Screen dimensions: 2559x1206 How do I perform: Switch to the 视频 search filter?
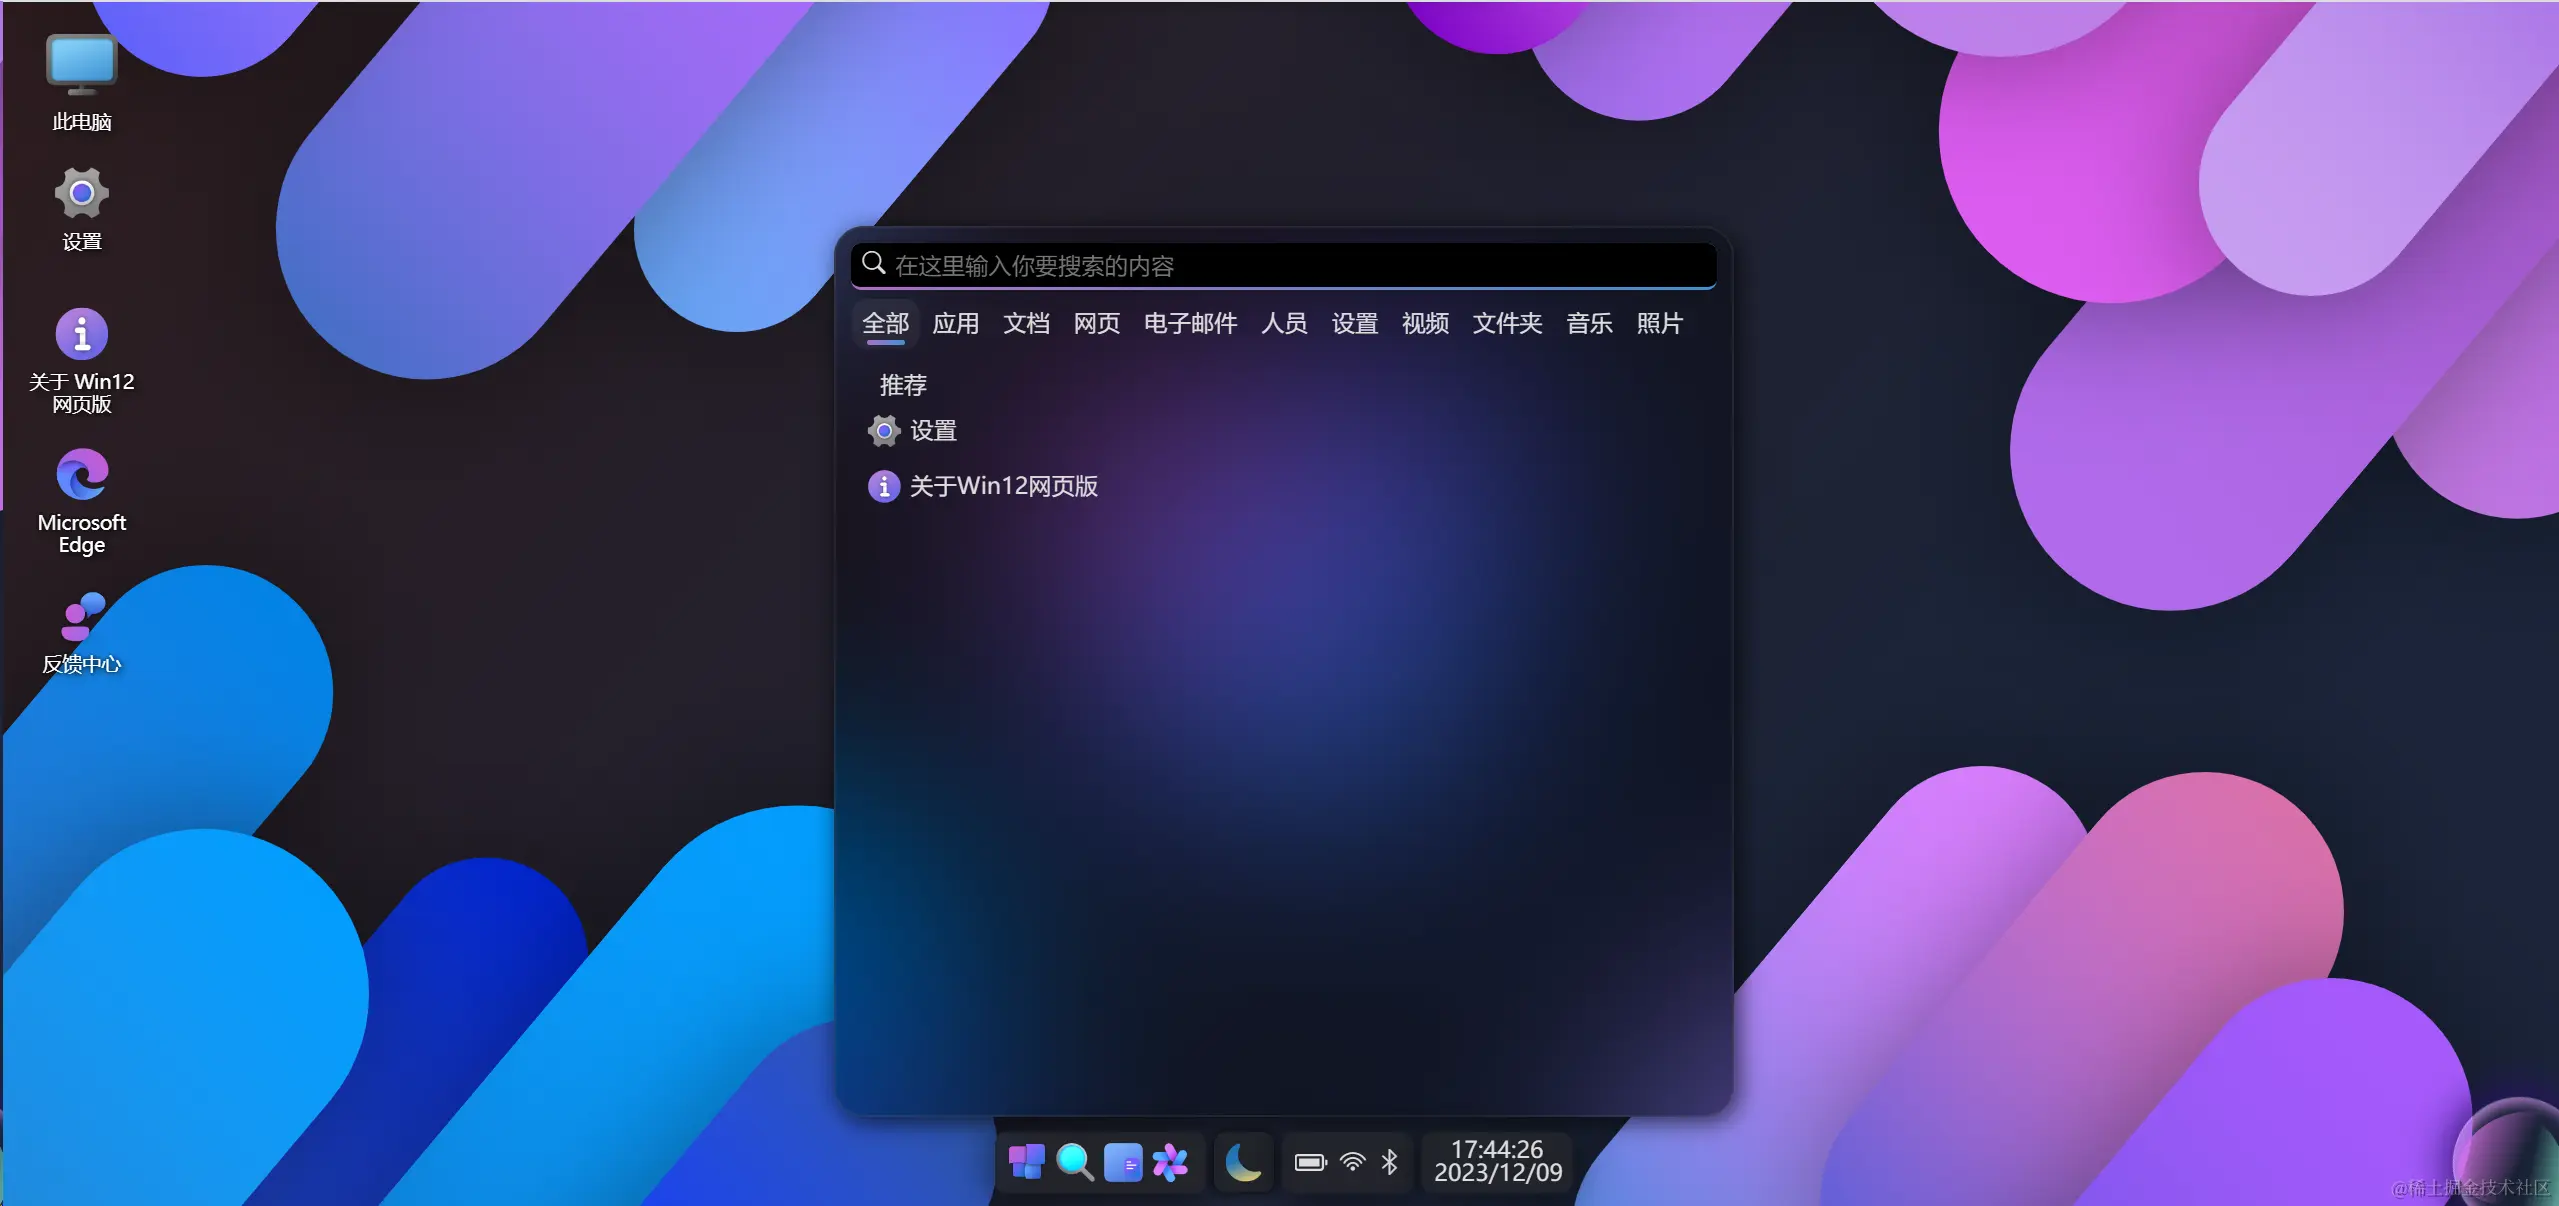click(1423, 324)
